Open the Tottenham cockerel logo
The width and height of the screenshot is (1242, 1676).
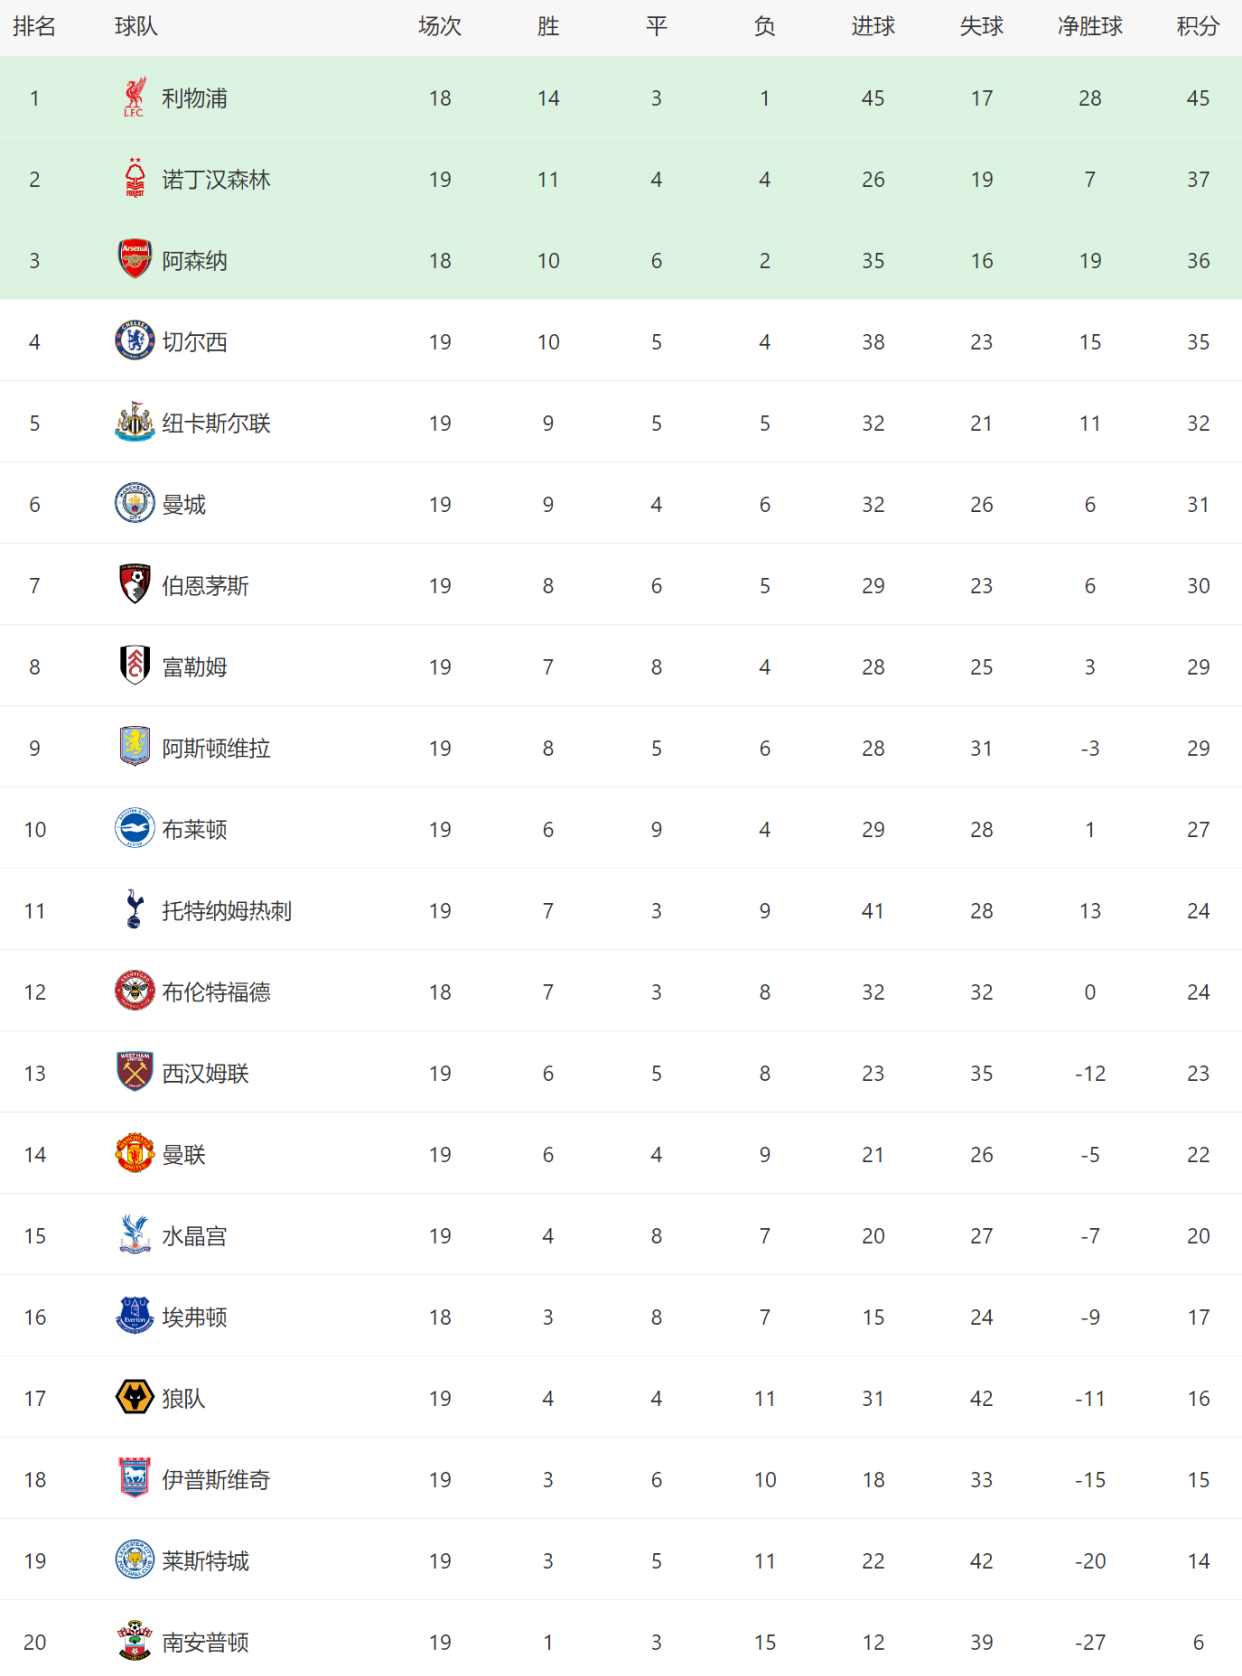(134, 910)
